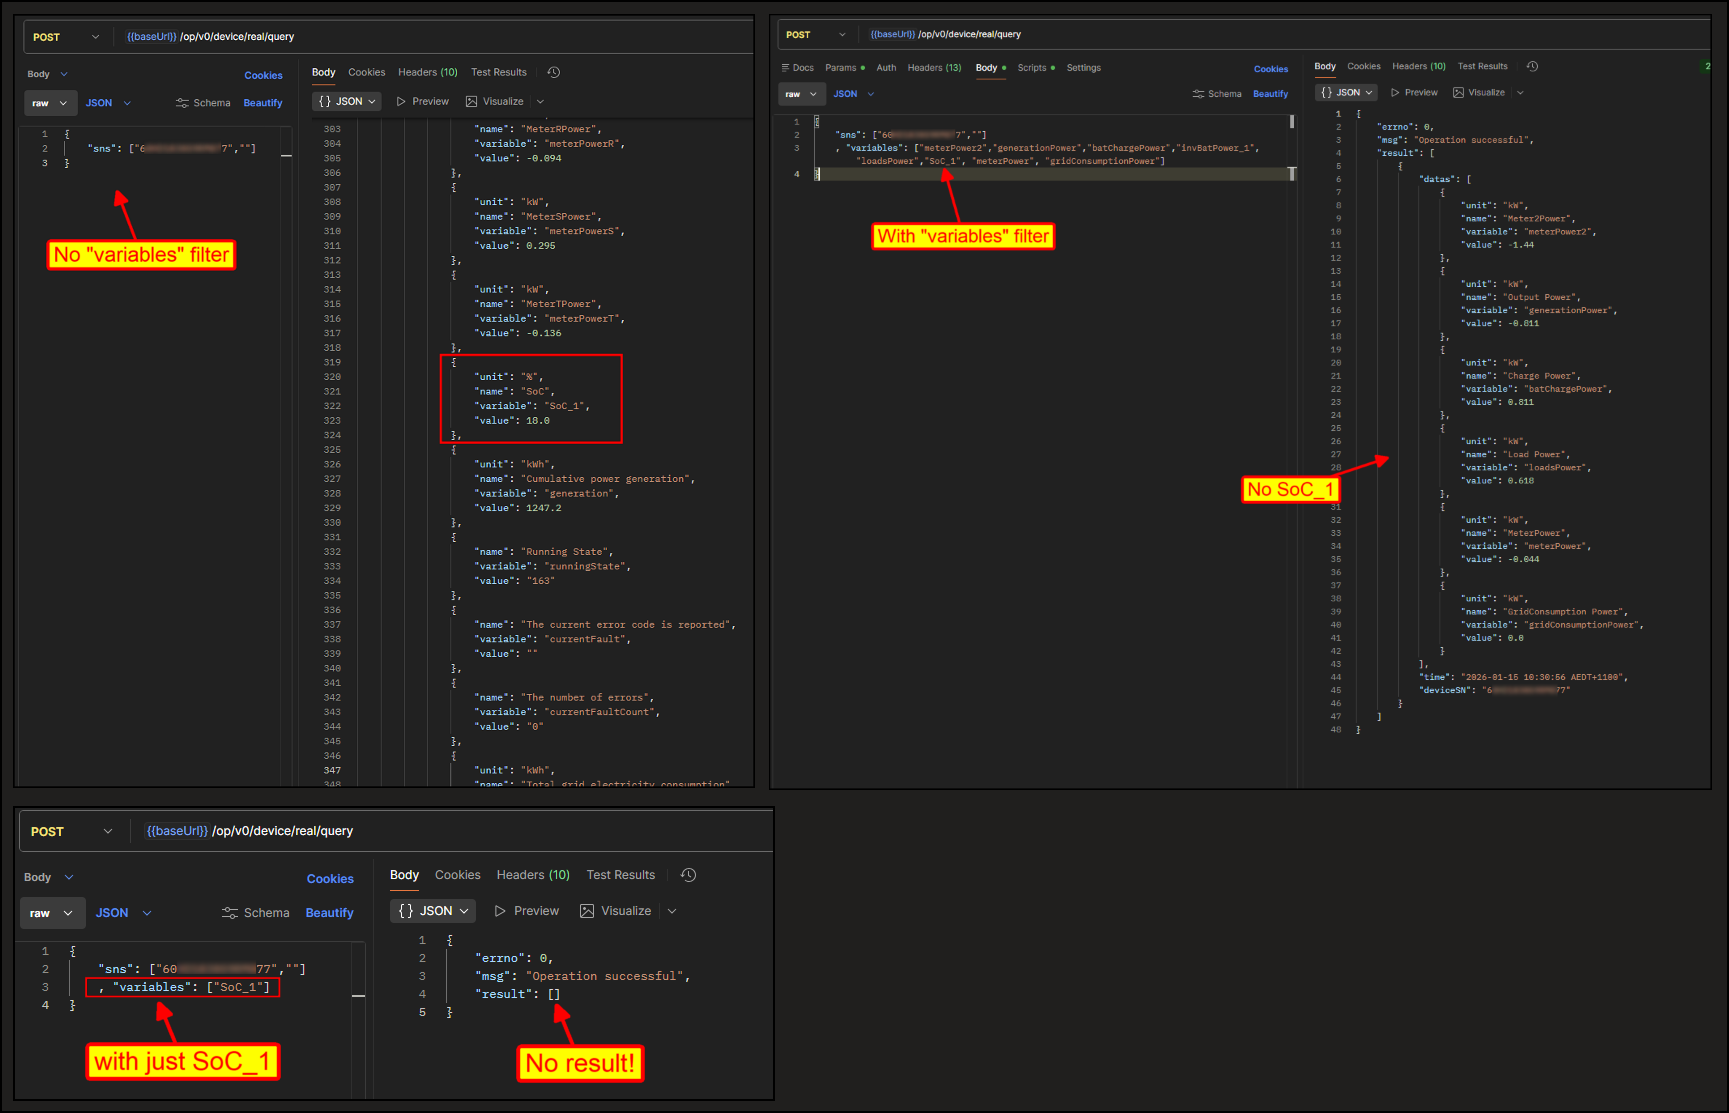The image size is (1729, 1113).
Task: Click the Docs icon in the request tabs
Action: coord(786,68)
